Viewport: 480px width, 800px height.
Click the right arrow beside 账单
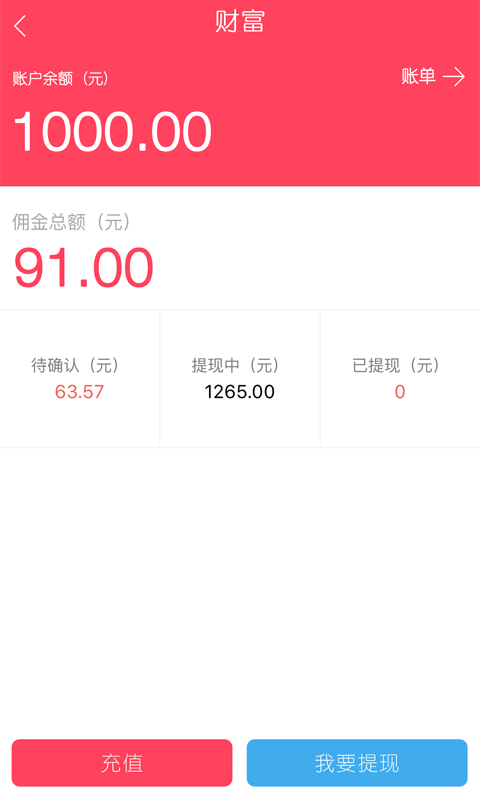pos(454,77)
